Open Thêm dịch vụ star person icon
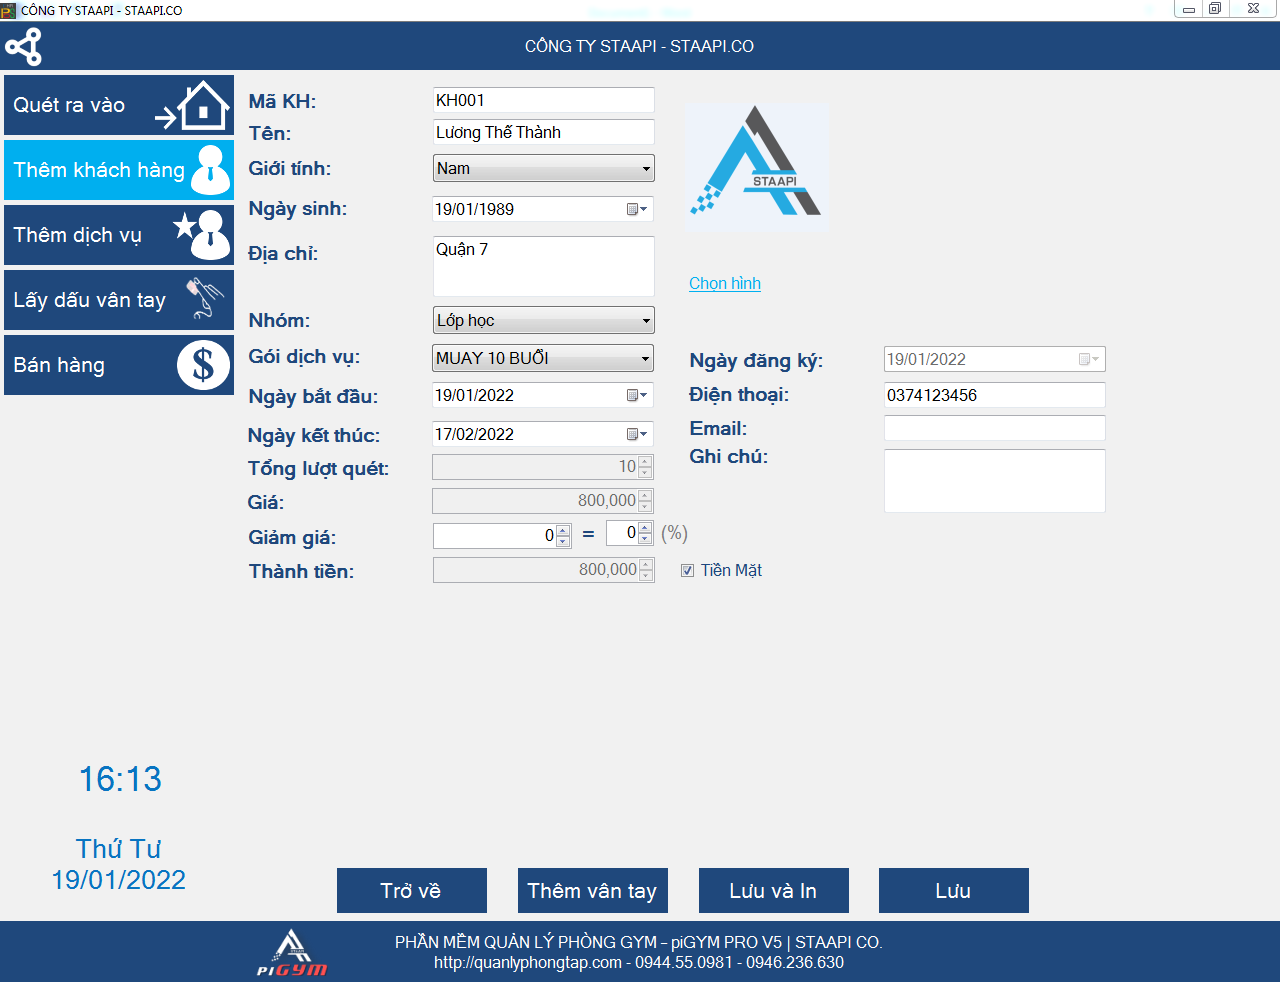The image size is (1280, 982). (204, 235)
